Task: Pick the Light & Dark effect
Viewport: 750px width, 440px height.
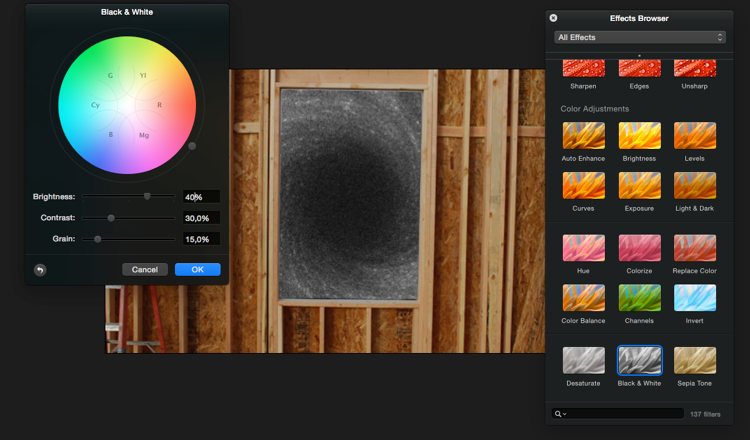Action: pyautogui.click(x=695, y=186)
